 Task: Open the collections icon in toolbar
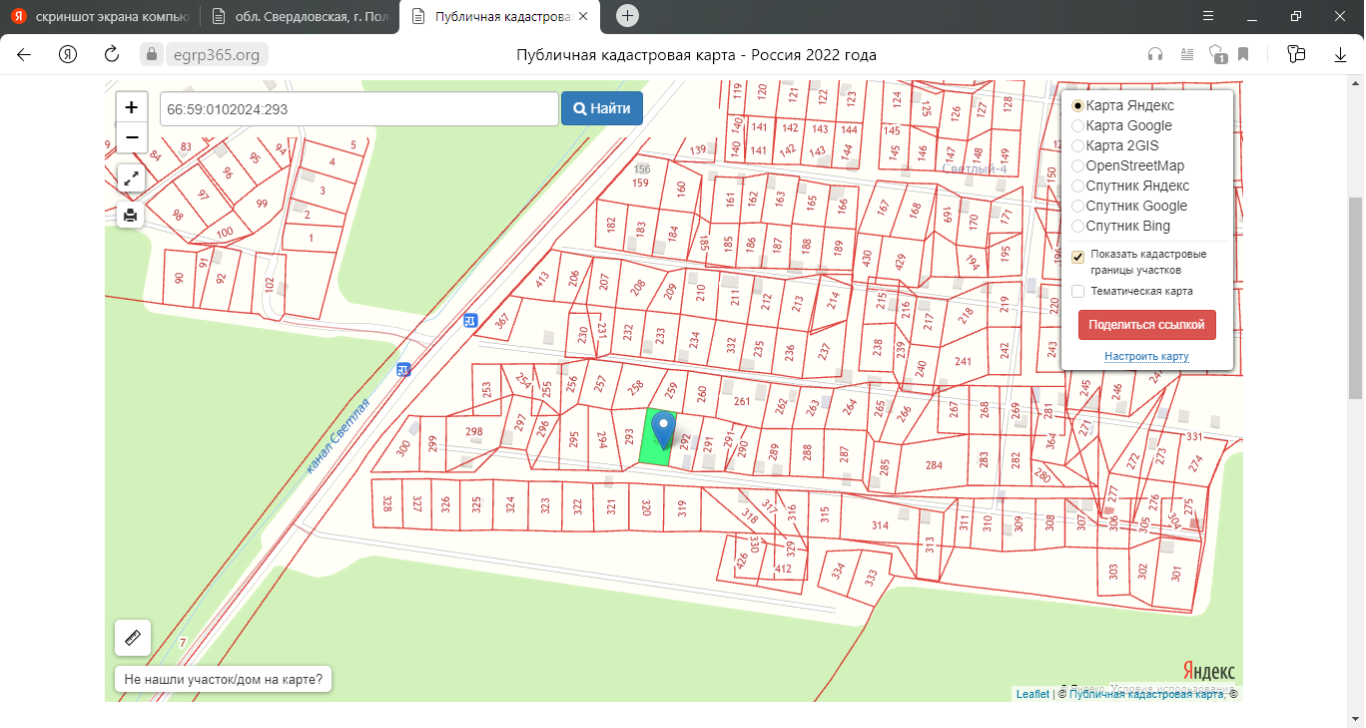point(1297,55)
